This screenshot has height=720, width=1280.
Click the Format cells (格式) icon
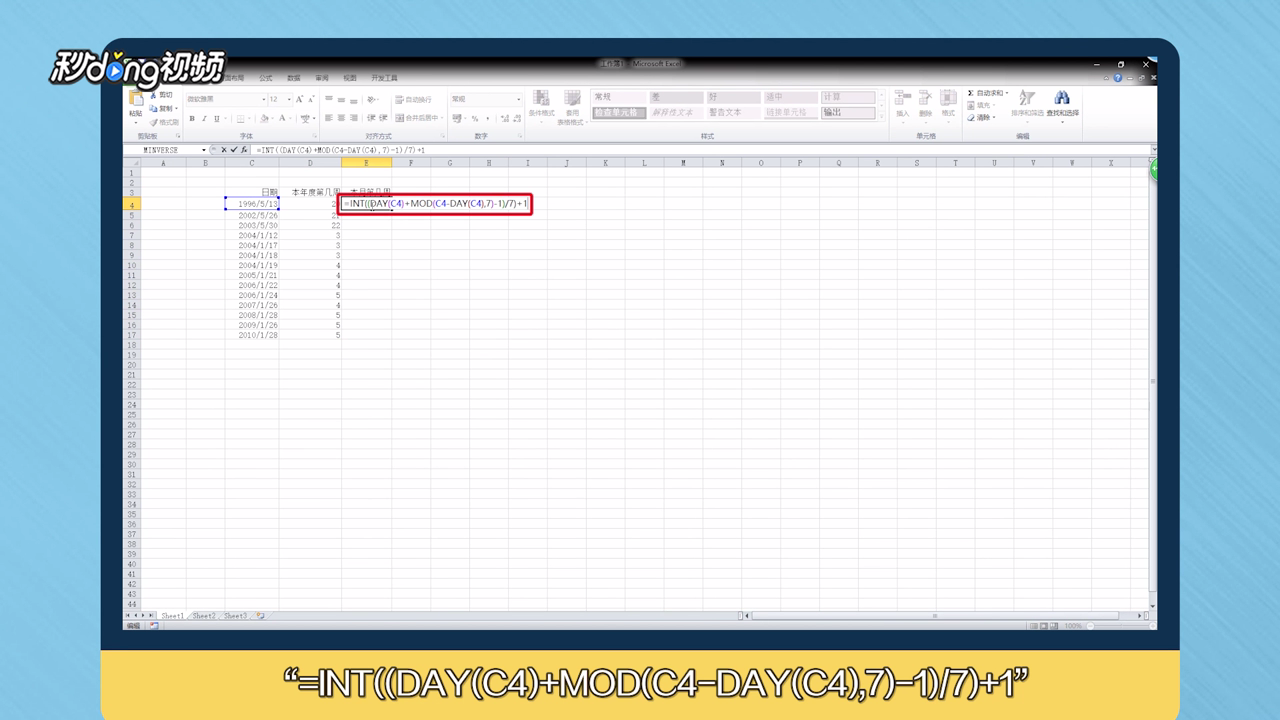[948, 99]
